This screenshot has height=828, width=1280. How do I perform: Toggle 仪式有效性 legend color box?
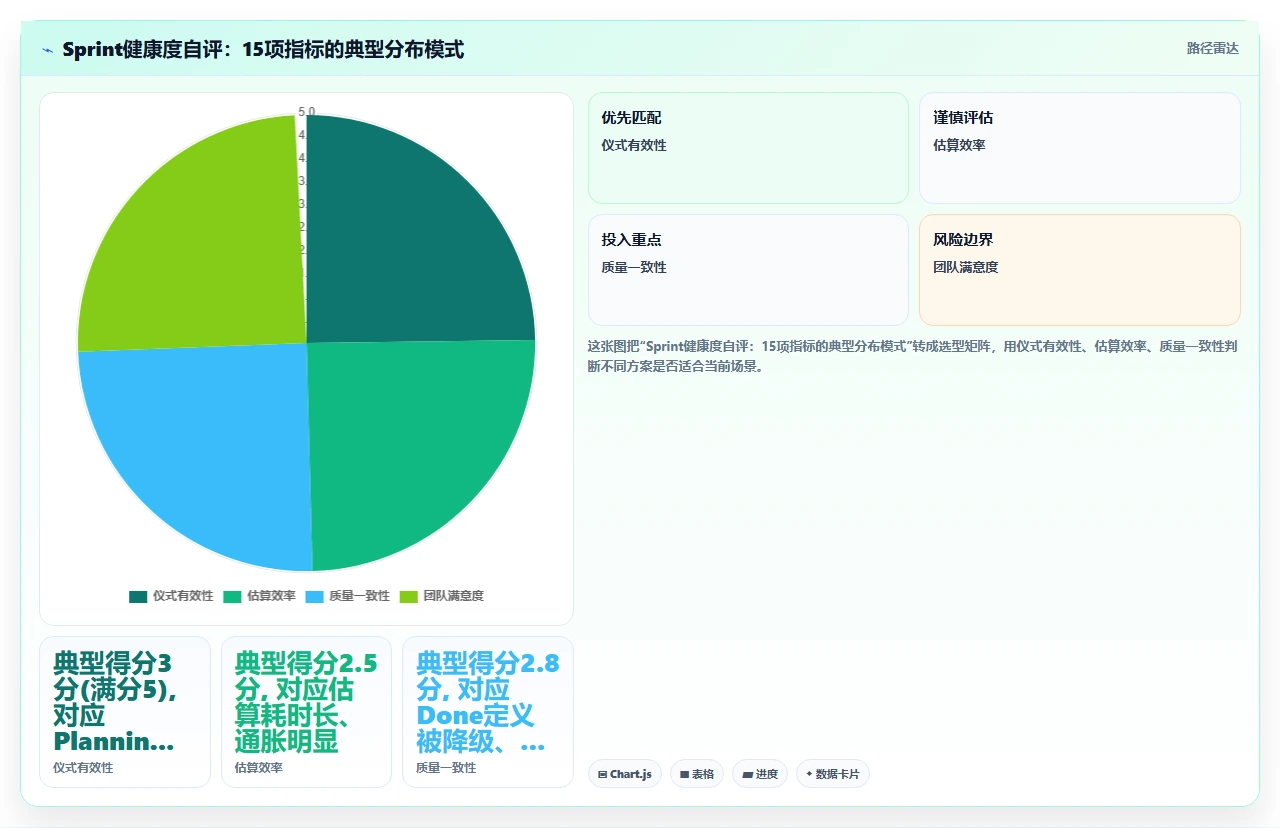coord(138,596)
